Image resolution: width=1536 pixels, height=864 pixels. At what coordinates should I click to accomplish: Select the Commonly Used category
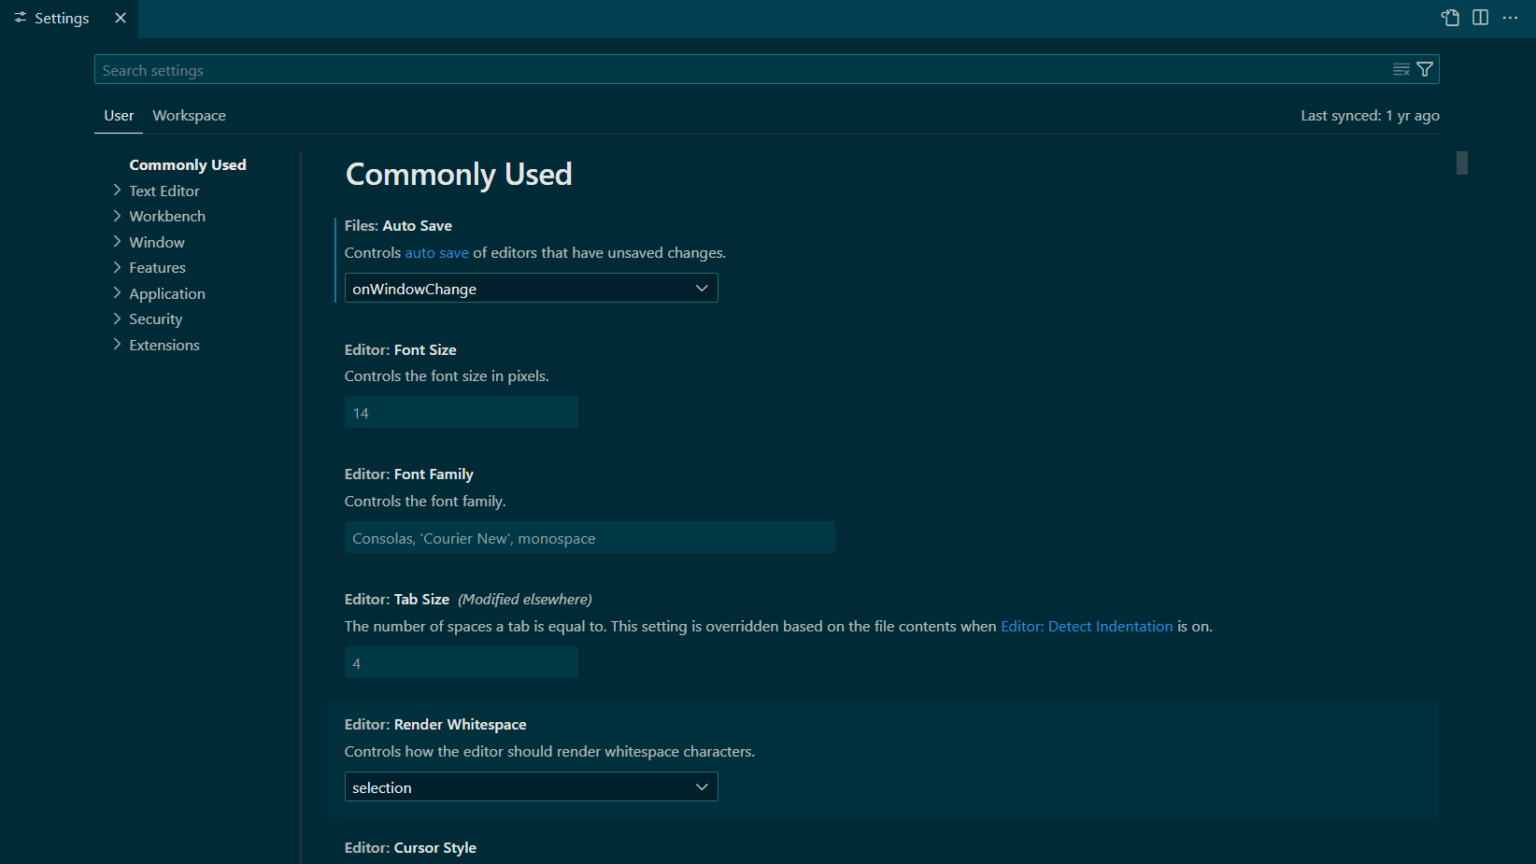[187, 164]
